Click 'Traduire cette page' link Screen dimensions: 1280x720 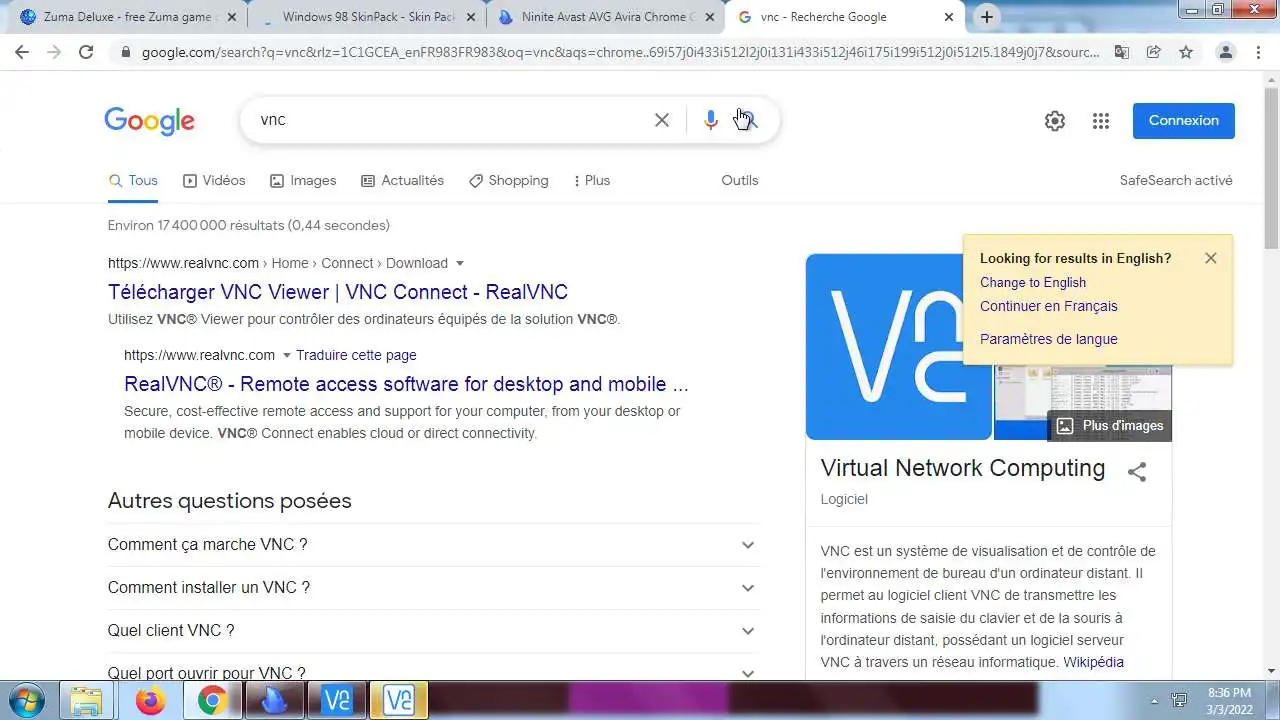pyautogui.click(x=356, y=355)
